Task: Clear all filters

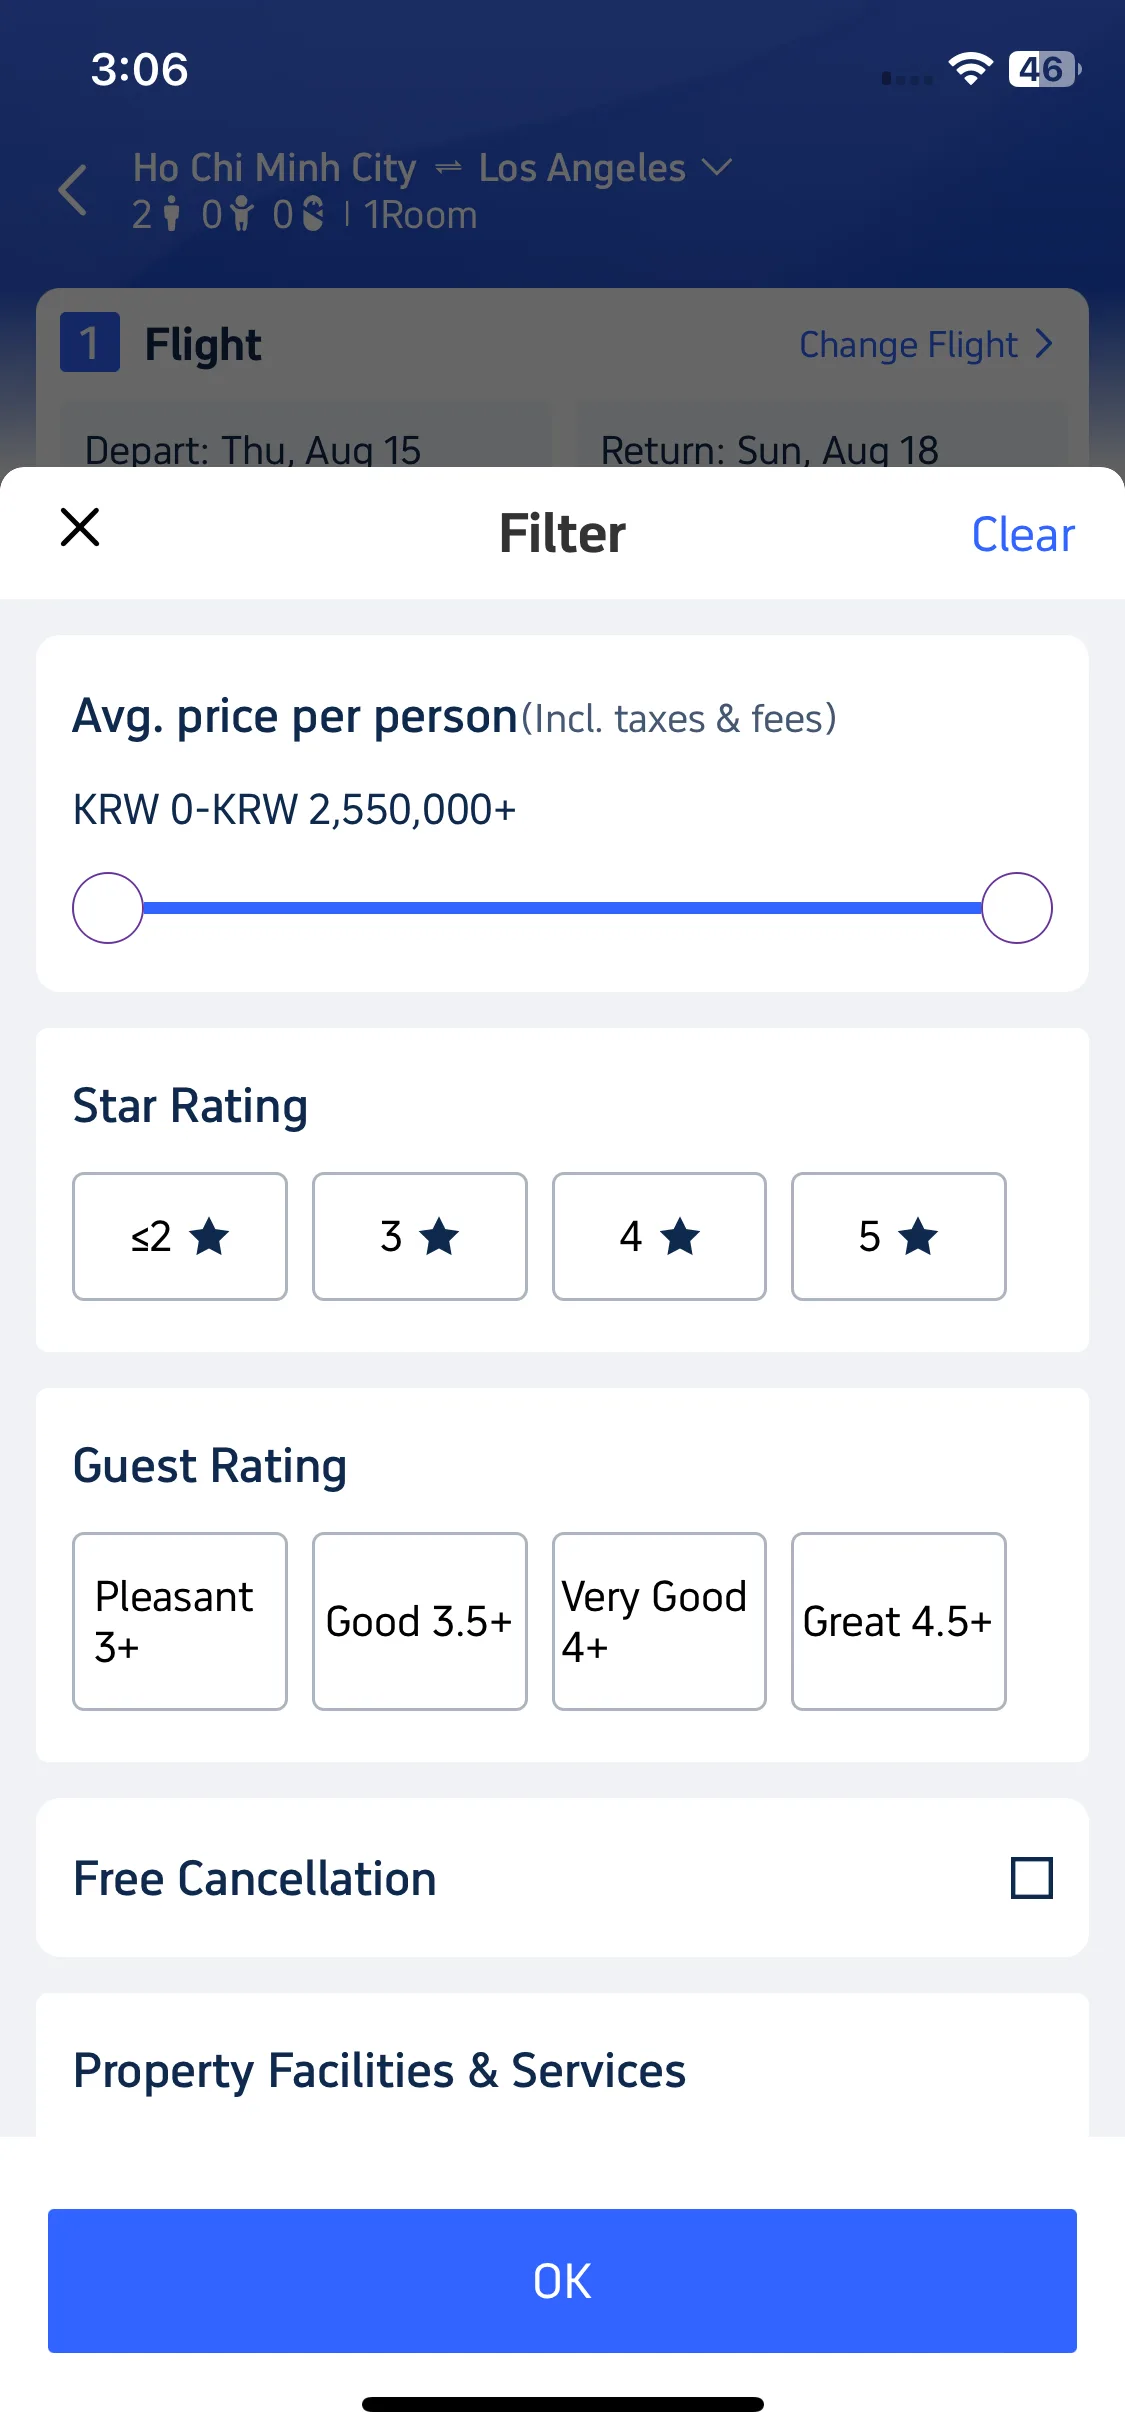Action: (x=1023, y=534)
